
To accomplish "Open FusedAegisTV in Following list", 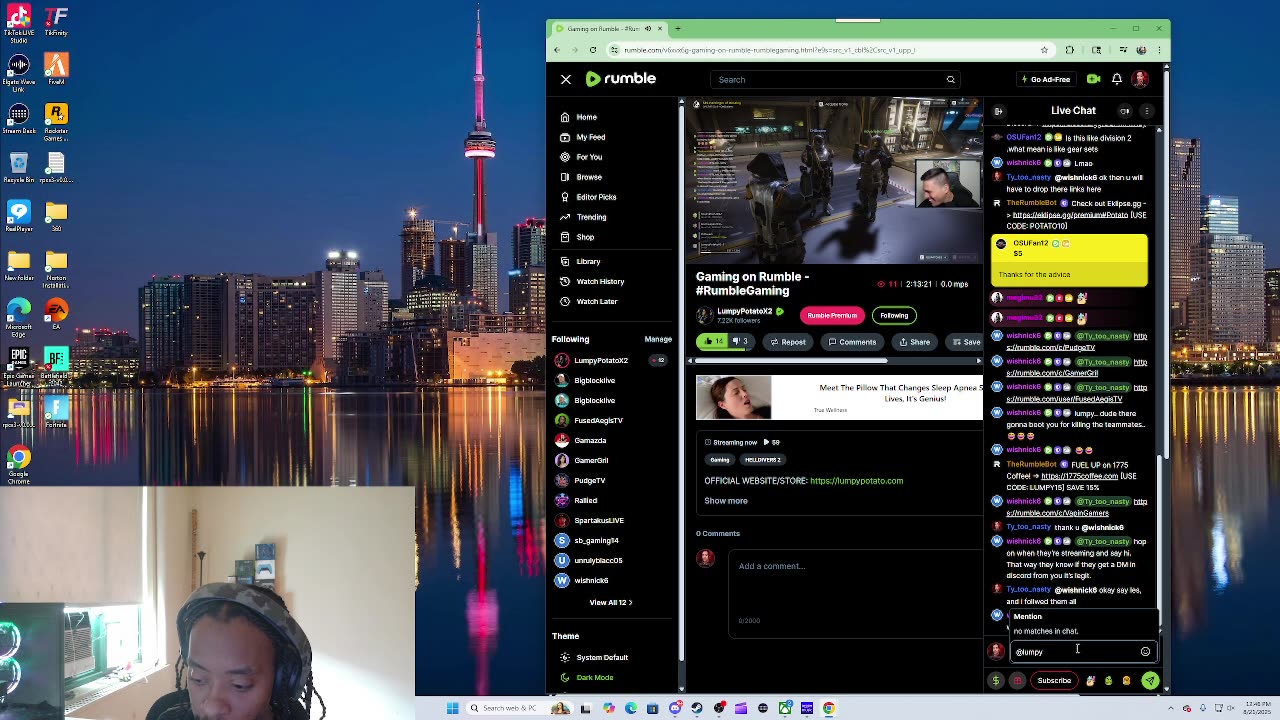I will click(598, 420).
